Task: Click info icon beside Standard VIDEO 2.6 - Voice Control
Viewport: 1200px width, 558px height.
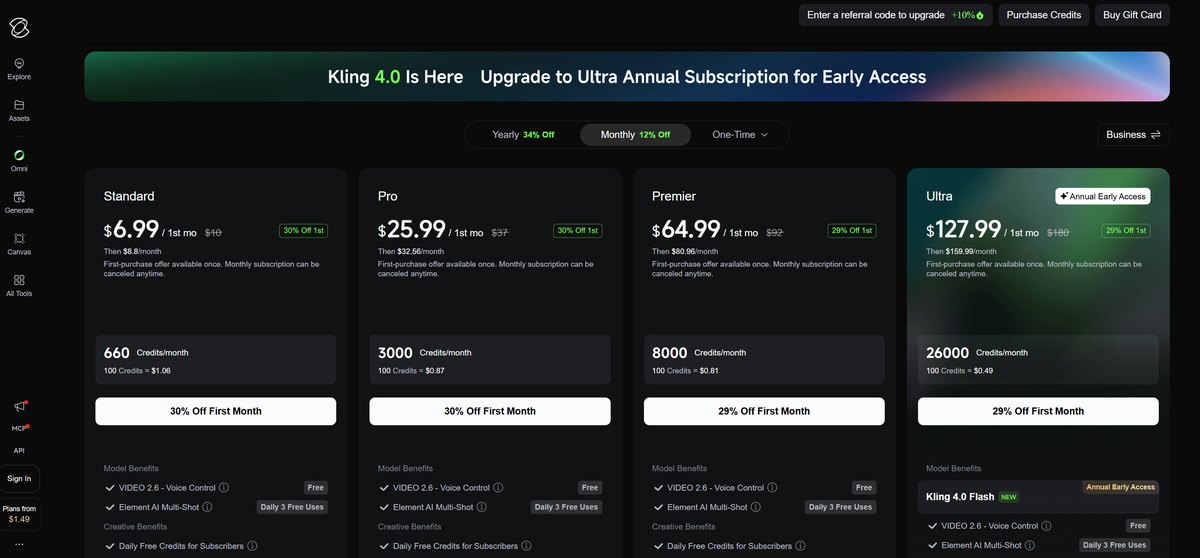Action: pos(224,488)
